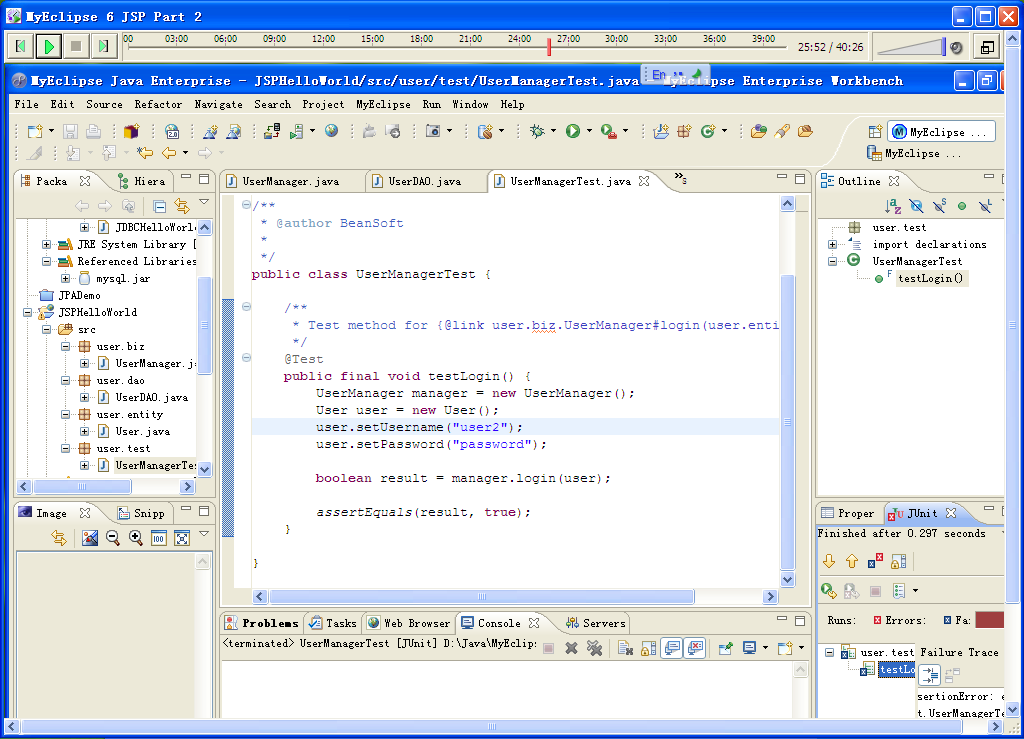The height and width of the screenshot is (739, 1024).
Task: Toggle Show Console on Standard Error change
Action: pos(696,648)
